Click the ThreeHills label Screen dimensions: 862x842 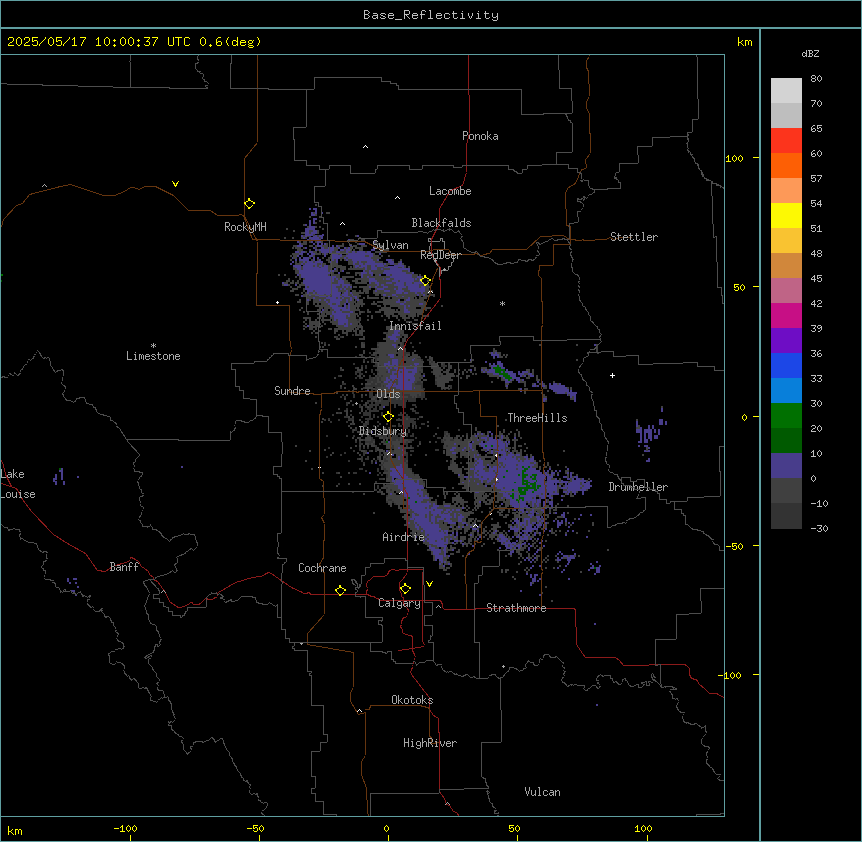[537, 418]
